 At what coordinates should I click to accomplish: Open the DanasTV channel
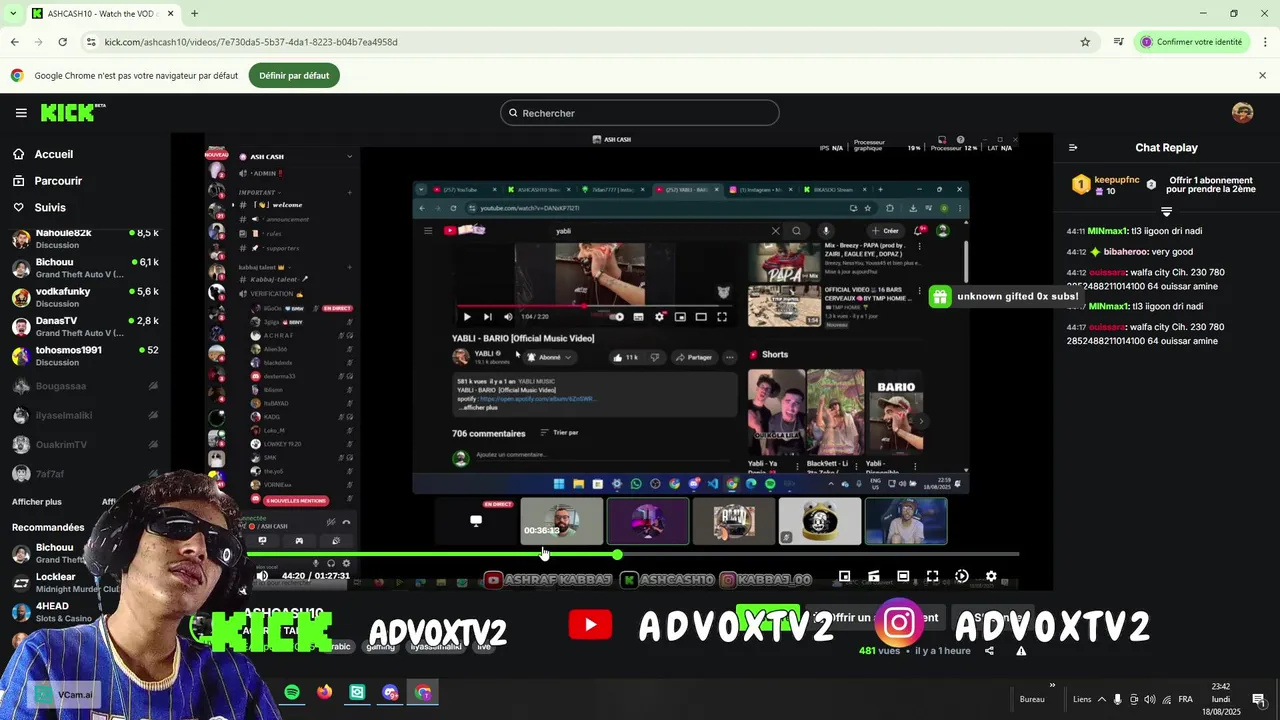[x=85, y=326]
